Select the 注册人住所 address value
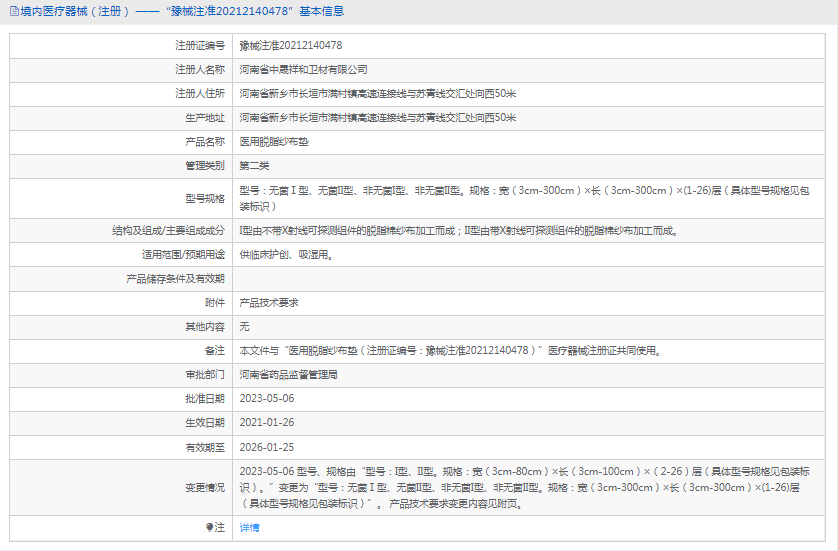The height and width of the screenshot is (551, 838). (377, 94)
